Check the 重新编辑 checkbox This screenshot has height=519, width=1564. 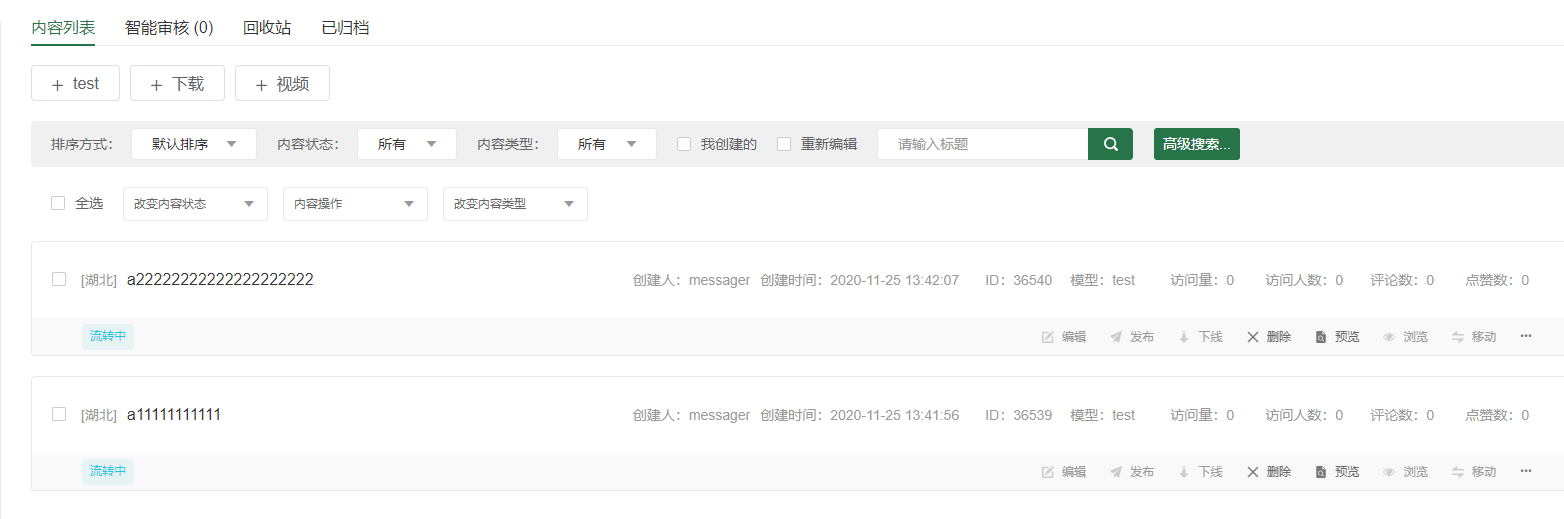784,144
